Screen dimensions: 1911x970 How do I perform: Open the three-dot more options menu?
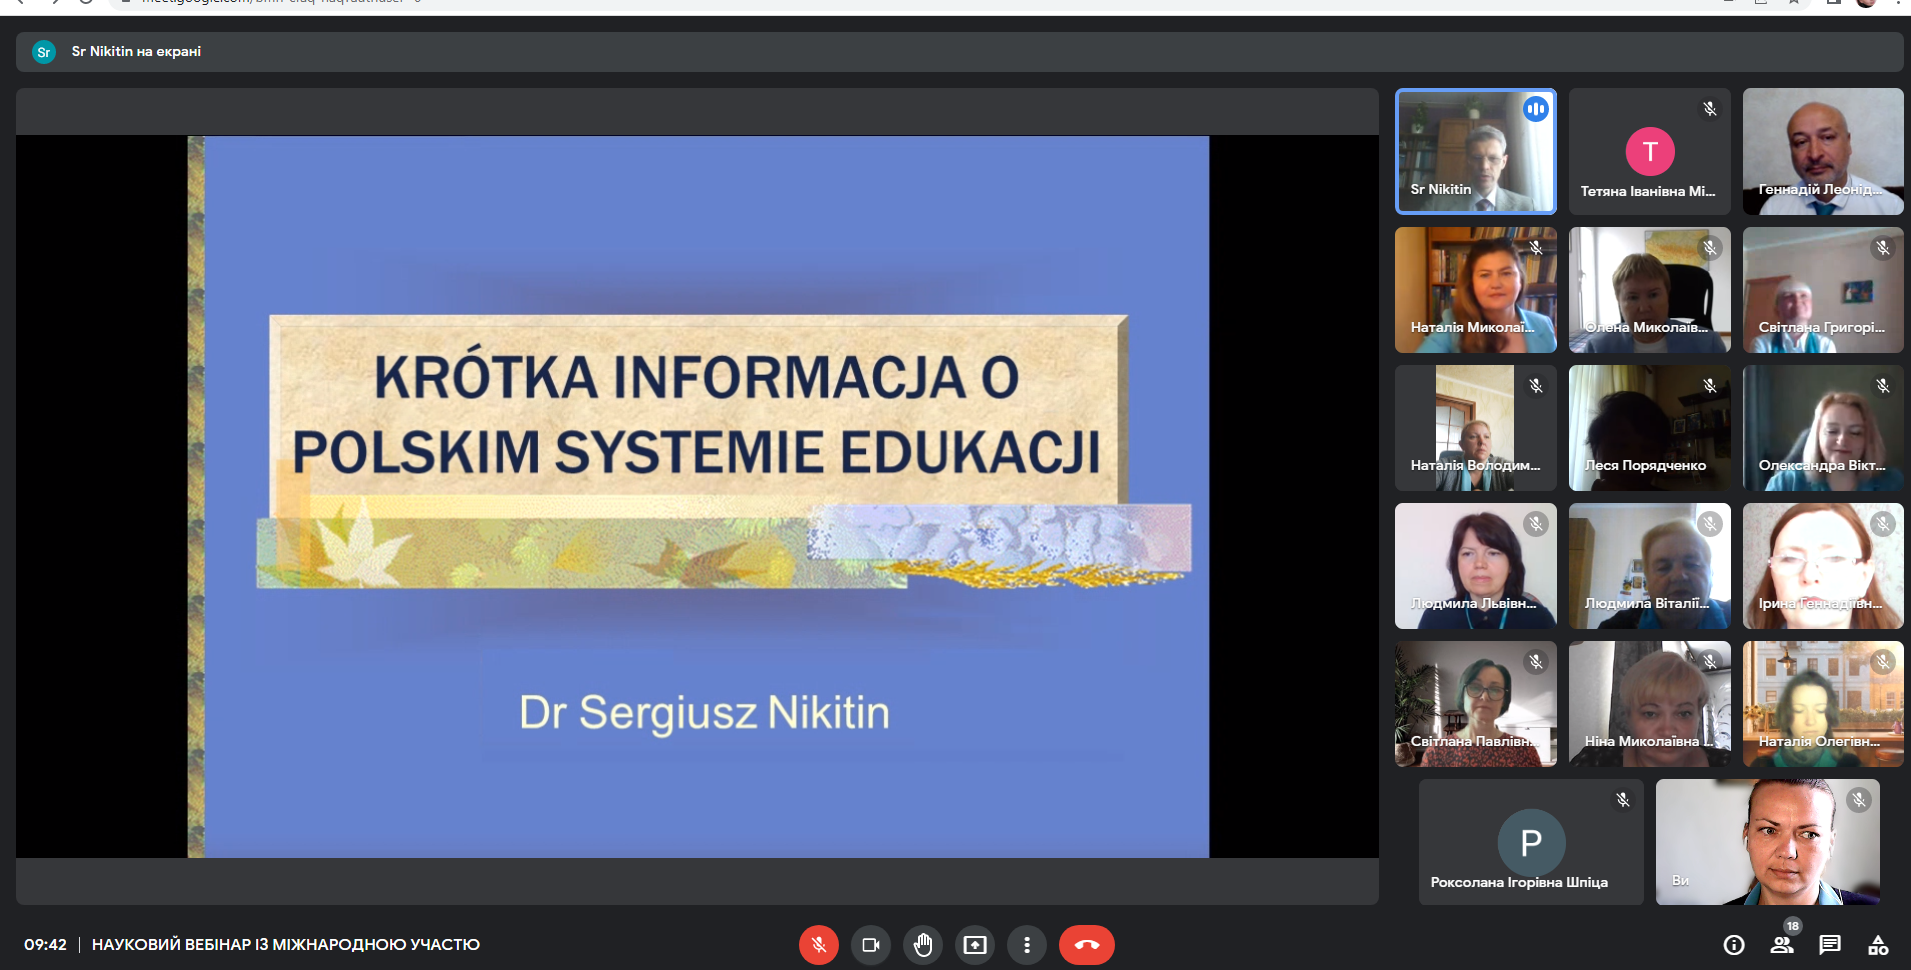pos(1026,945)
